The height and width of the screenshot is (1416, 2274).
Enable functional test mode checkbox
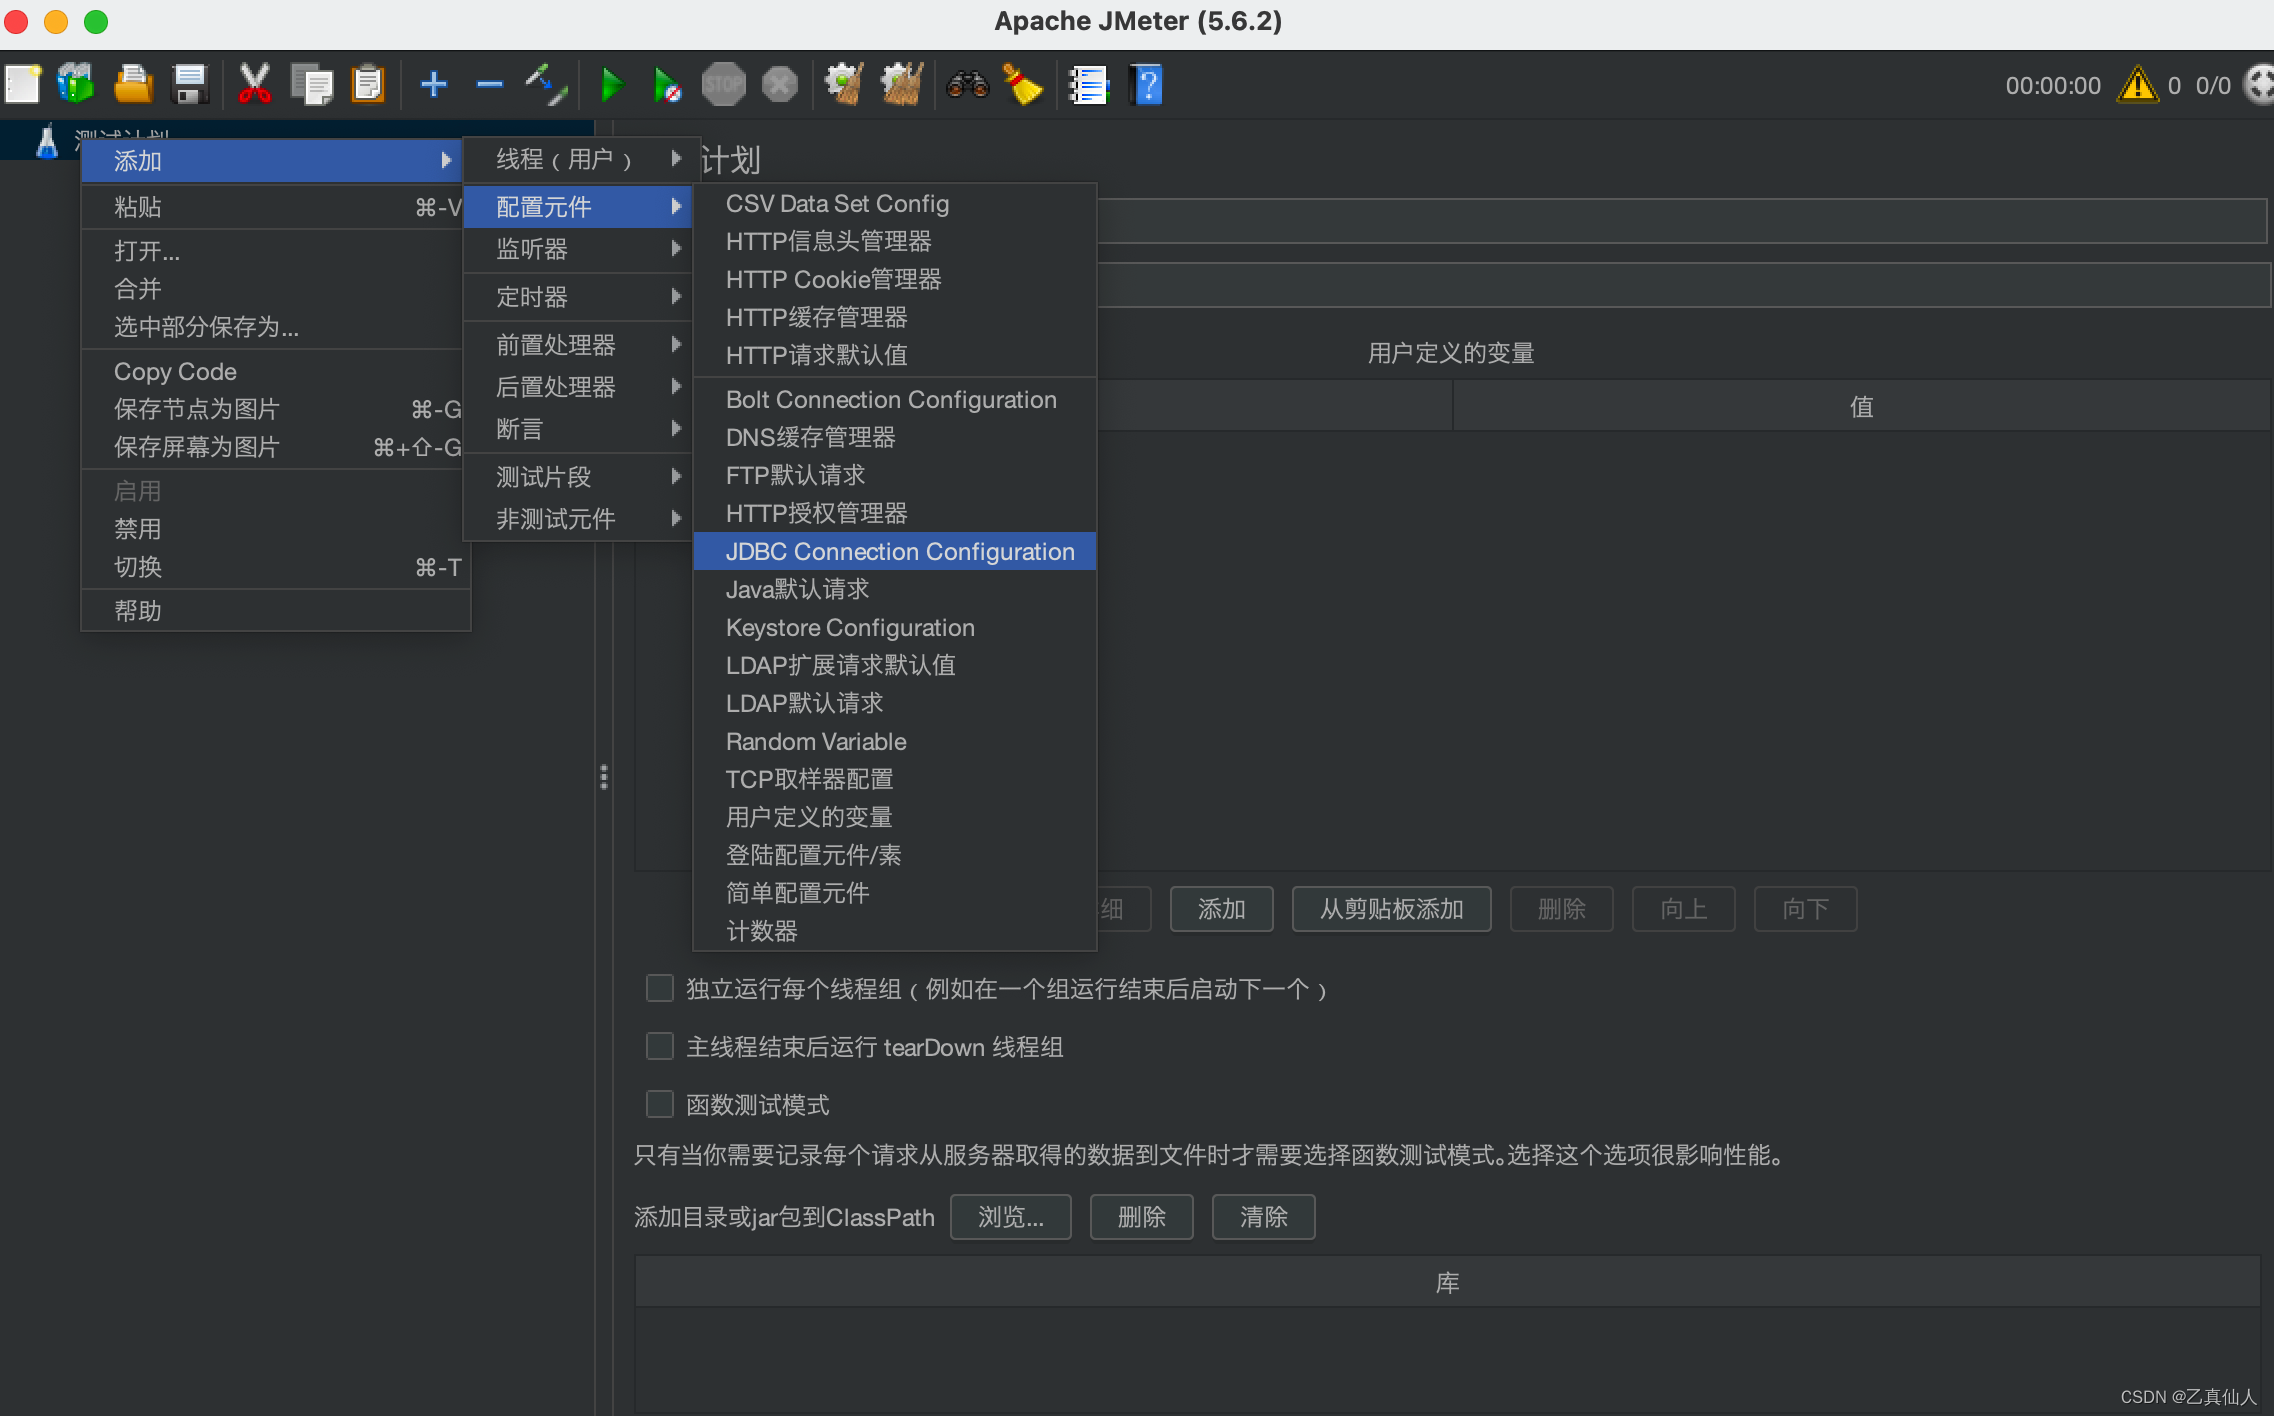point(660,1105)
